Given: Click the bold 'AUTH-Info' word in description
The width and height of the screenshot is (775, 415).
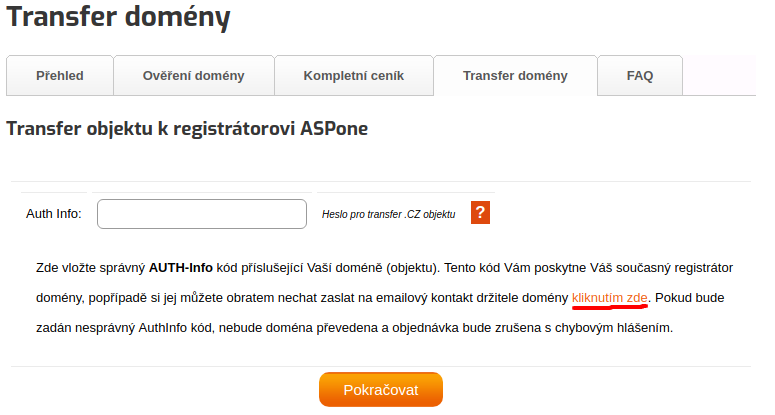Looking at the screenshot, I should pos(179,268).
